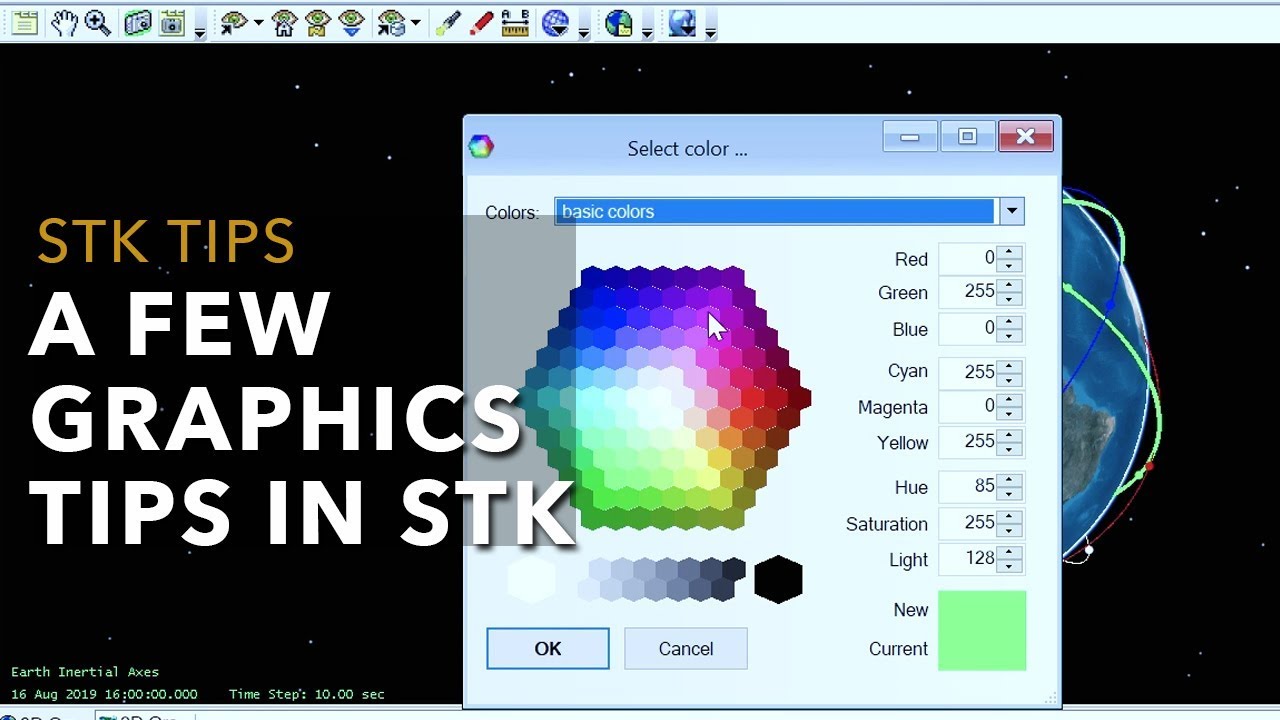Click the '16 Aug 2019 16:00:00.000' time text

coord(104,694)
